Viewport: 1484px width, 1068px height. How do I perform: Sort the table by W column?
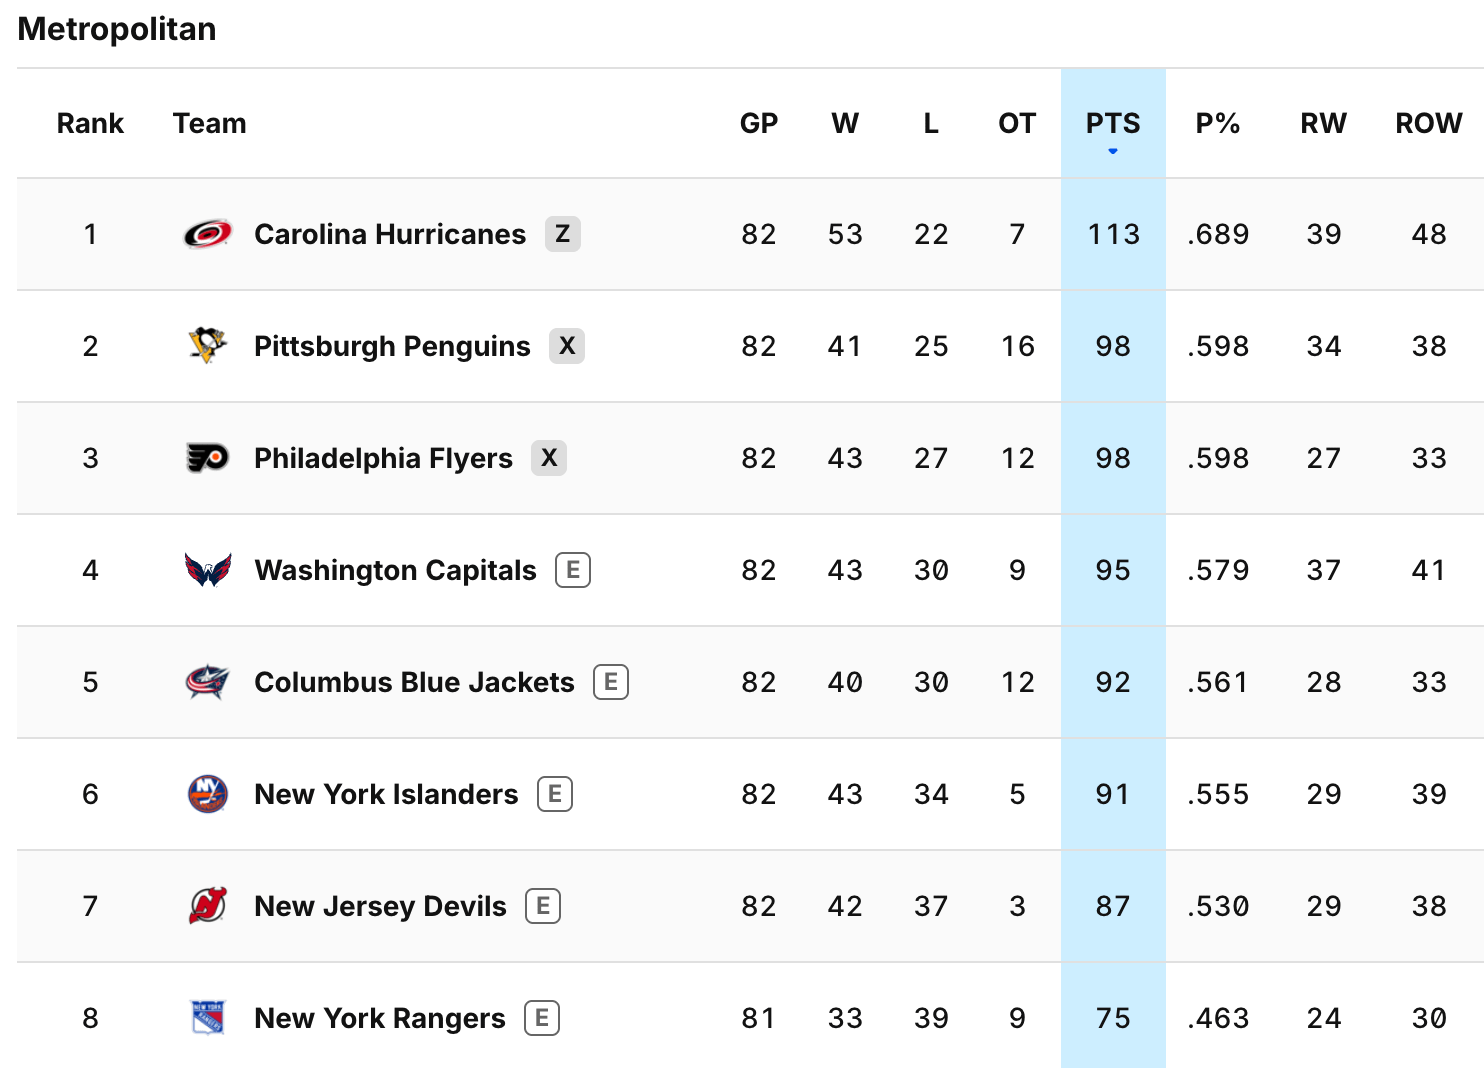coord(845,123)
